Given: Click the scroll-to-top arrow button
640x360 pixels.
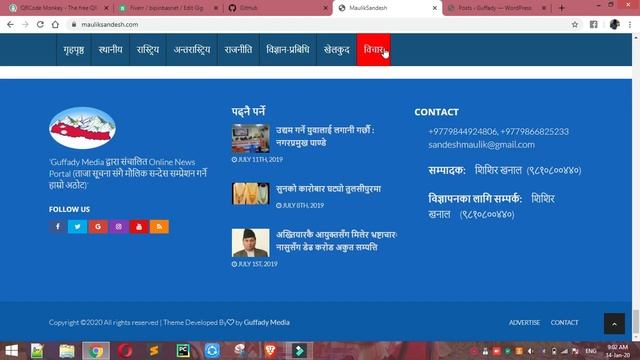Looking at the screenshot, I should pos(614,324).
